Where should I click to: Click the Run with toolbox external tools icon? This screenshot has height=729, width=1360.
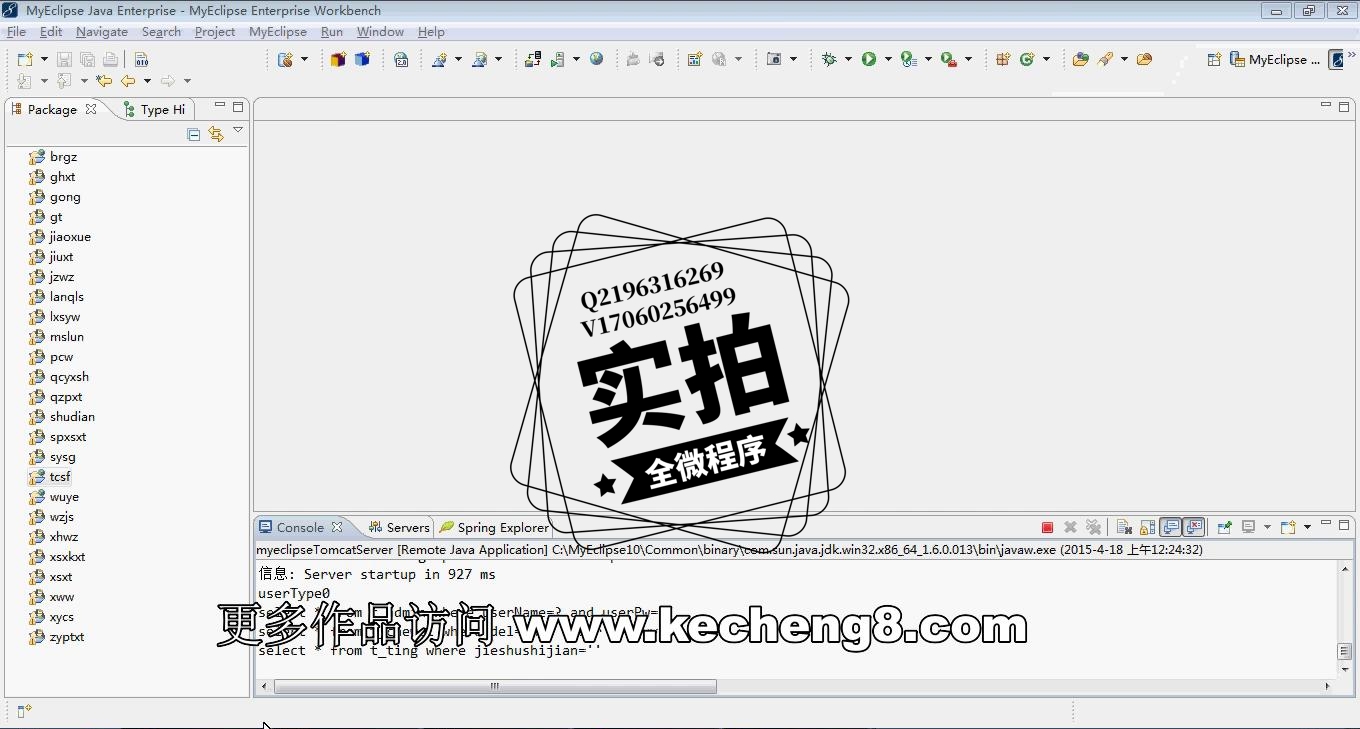click(x=949, y=60)
